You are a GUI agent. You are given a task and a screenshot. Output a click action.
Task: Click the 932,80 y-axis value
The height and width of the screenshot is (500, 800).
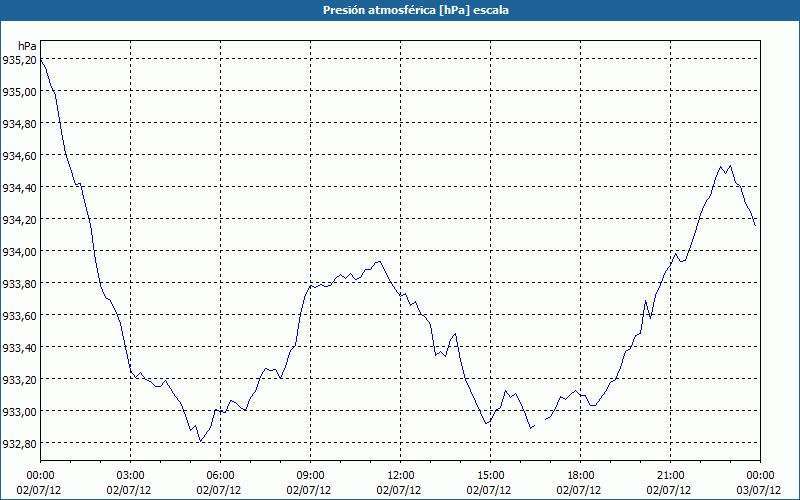click(x=19, y=444)
